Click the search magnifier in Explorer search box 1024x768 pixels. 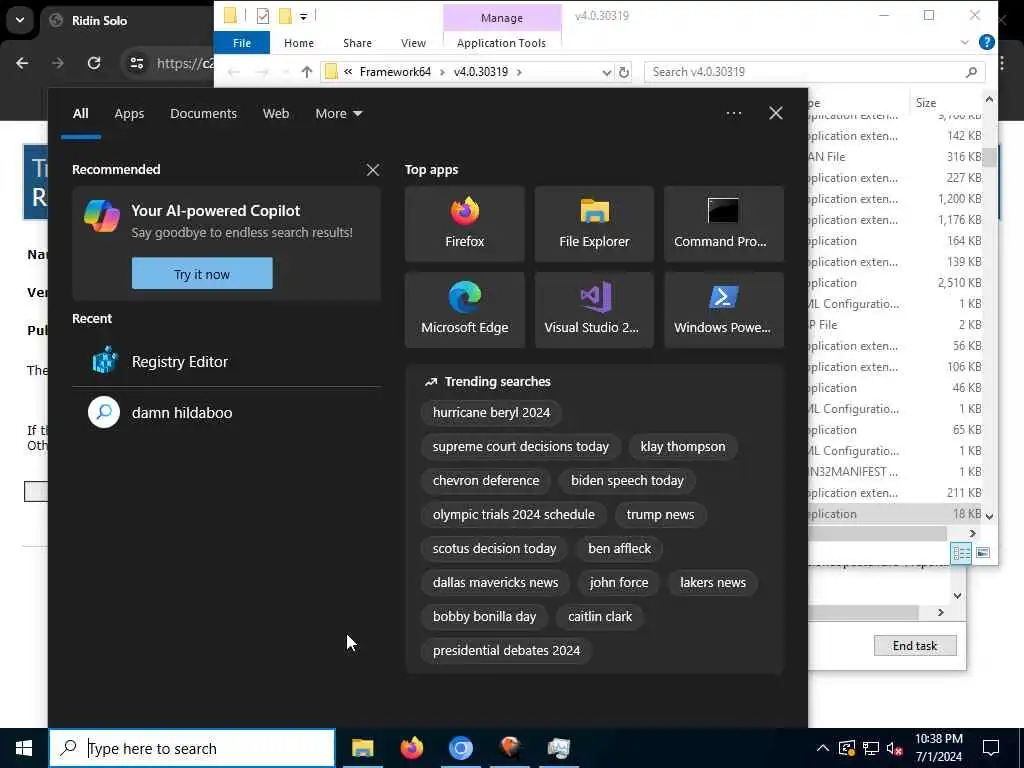[x=971, y=72]
